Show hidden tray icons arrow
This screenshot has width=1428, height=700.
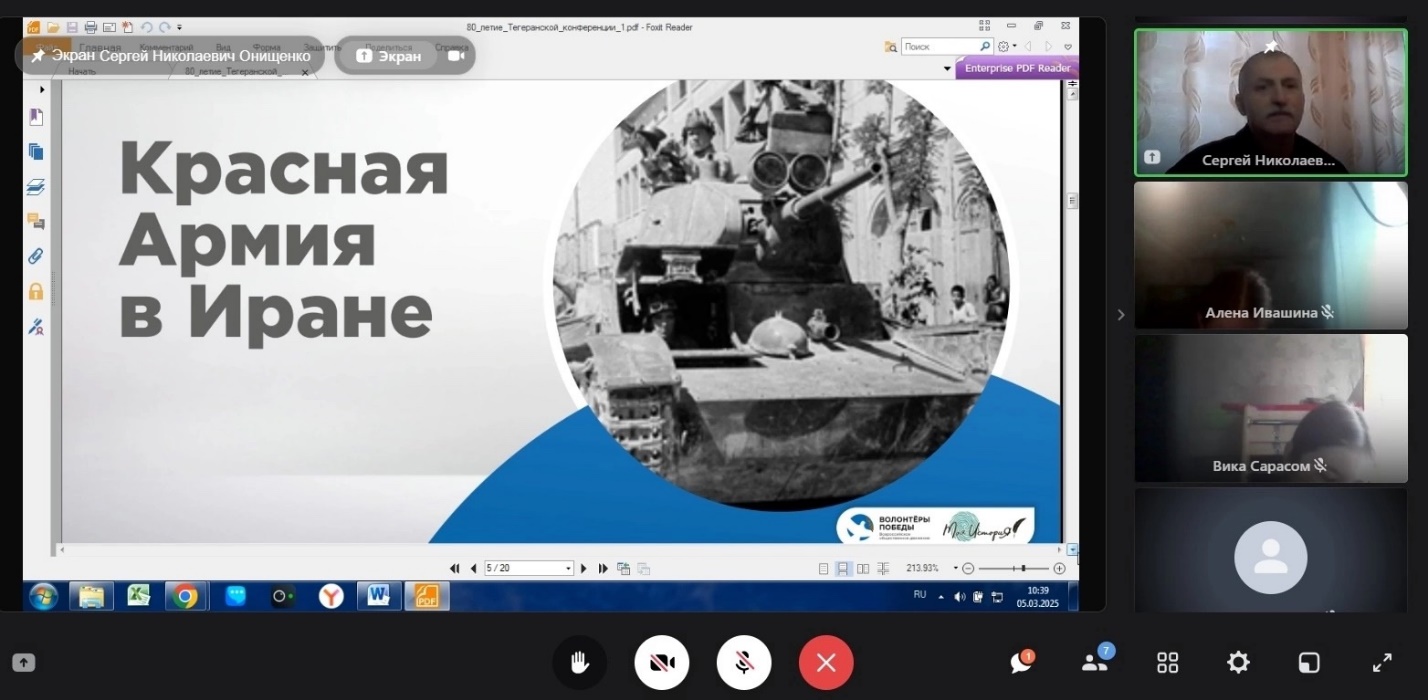click(941, 597)
